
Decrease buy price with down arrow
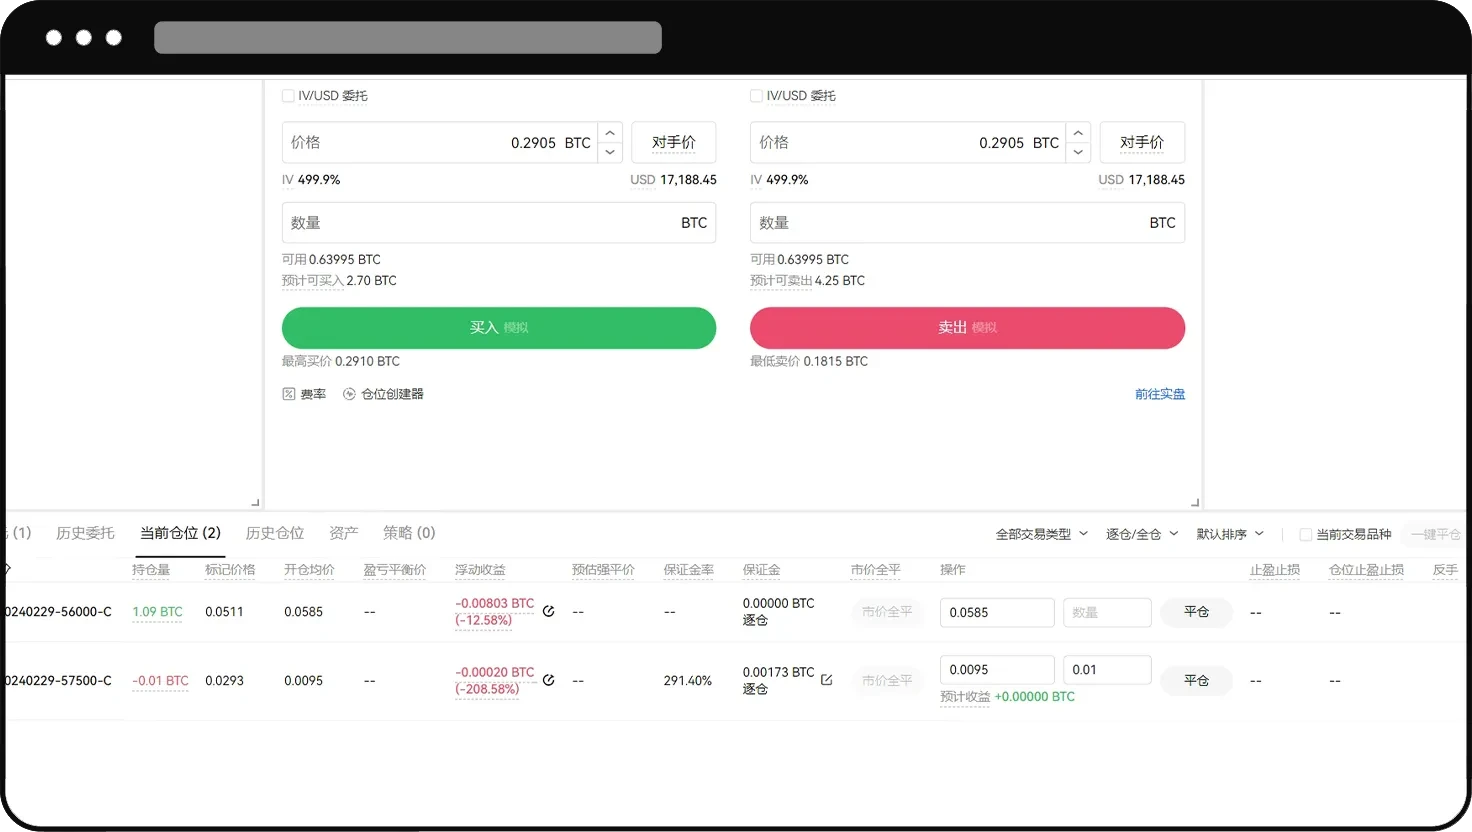tap(610, 152)
